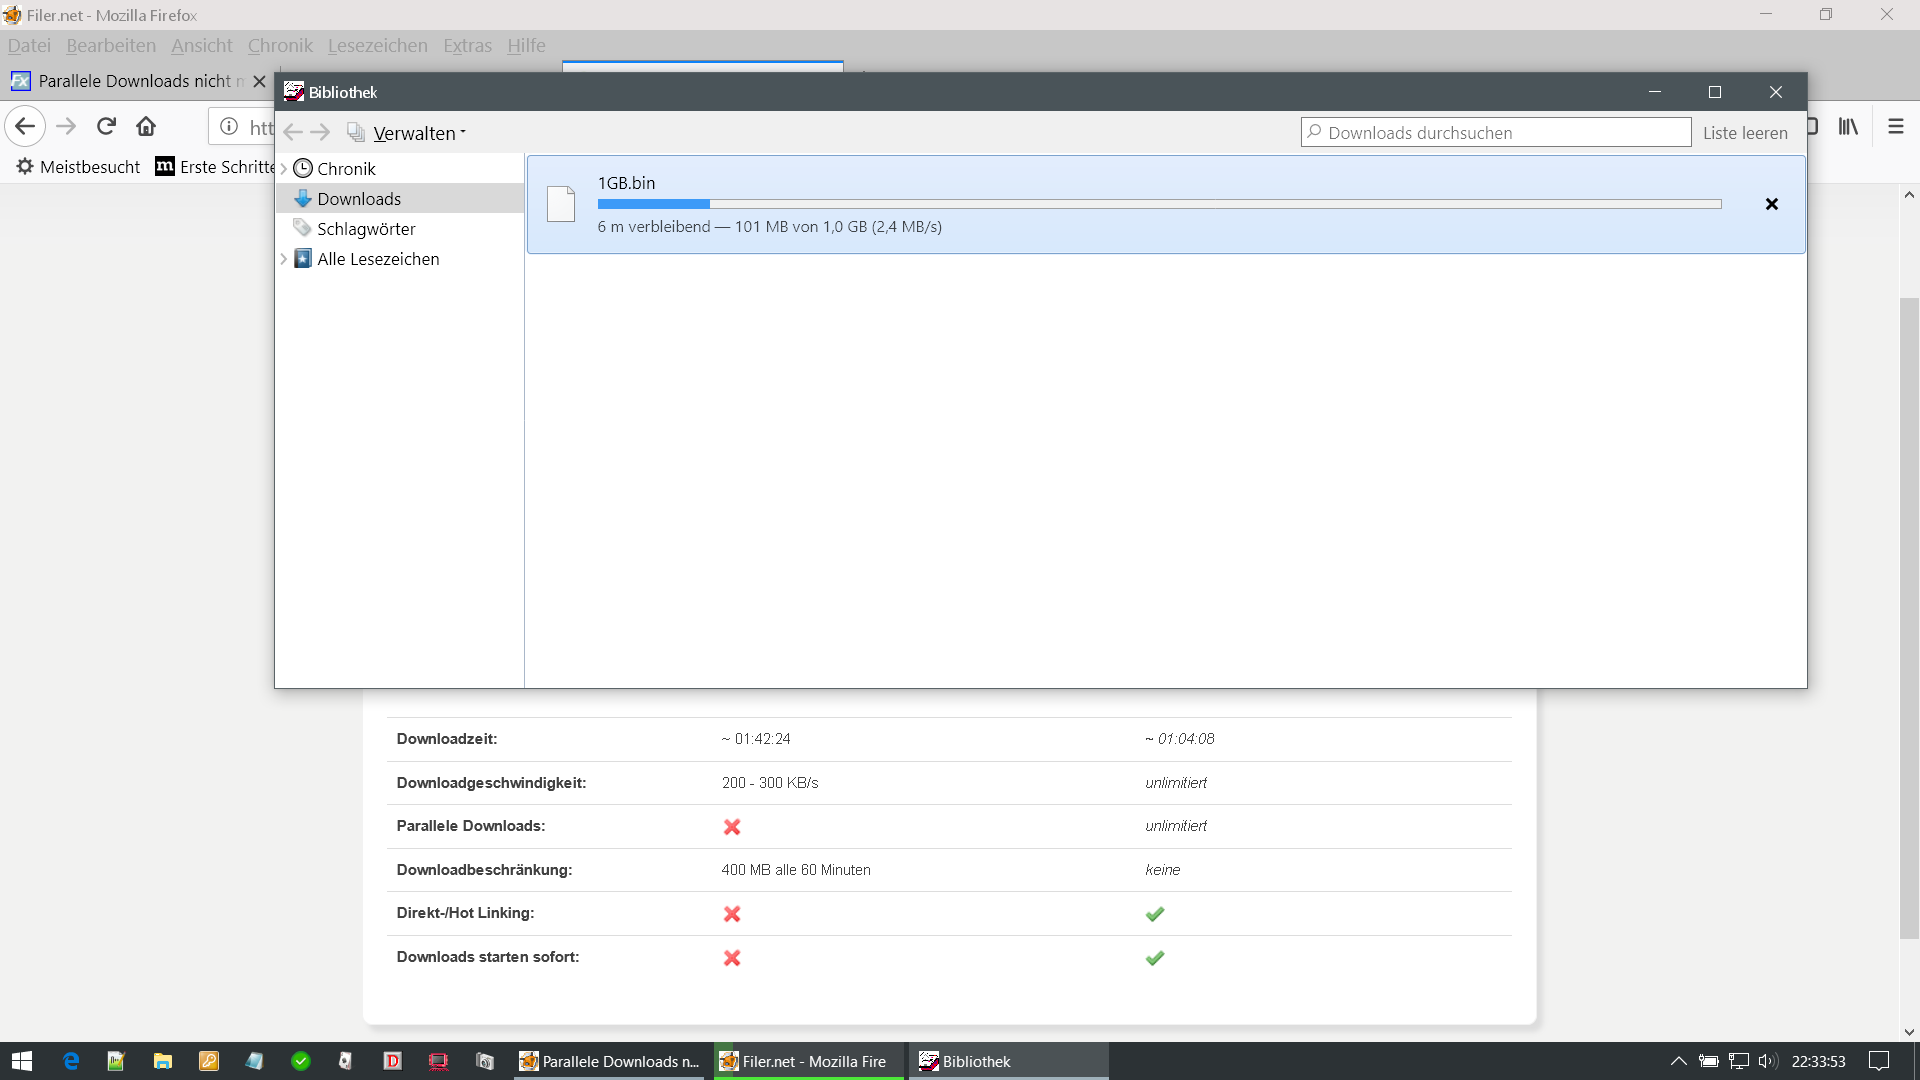Image resolution: width=1920 pixels, height=1080 pixels.
Task: Open File Explorer from the taskbar
Action: [x=162, y=1061]
